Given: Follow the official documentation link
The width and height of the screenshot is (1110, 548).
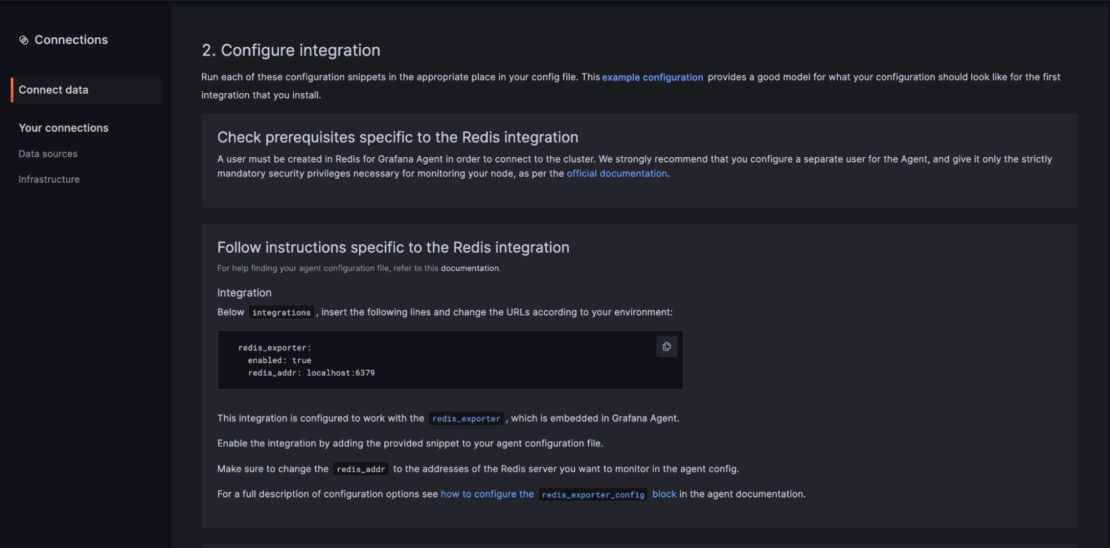Looking at the screenshot, I should pos(616,173).
